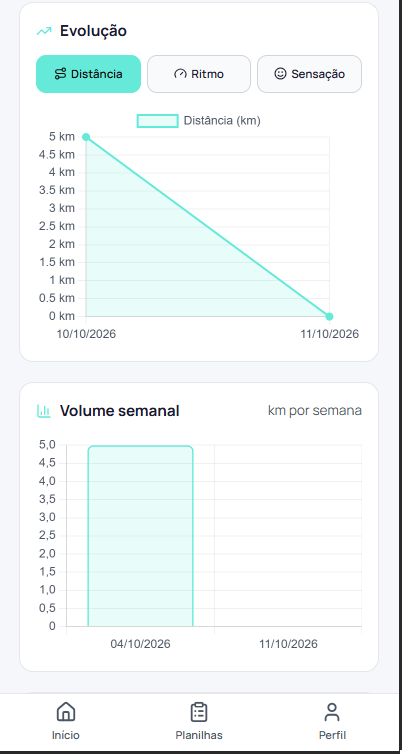Click the 5 km data point on chart

(x=86, y=137)
